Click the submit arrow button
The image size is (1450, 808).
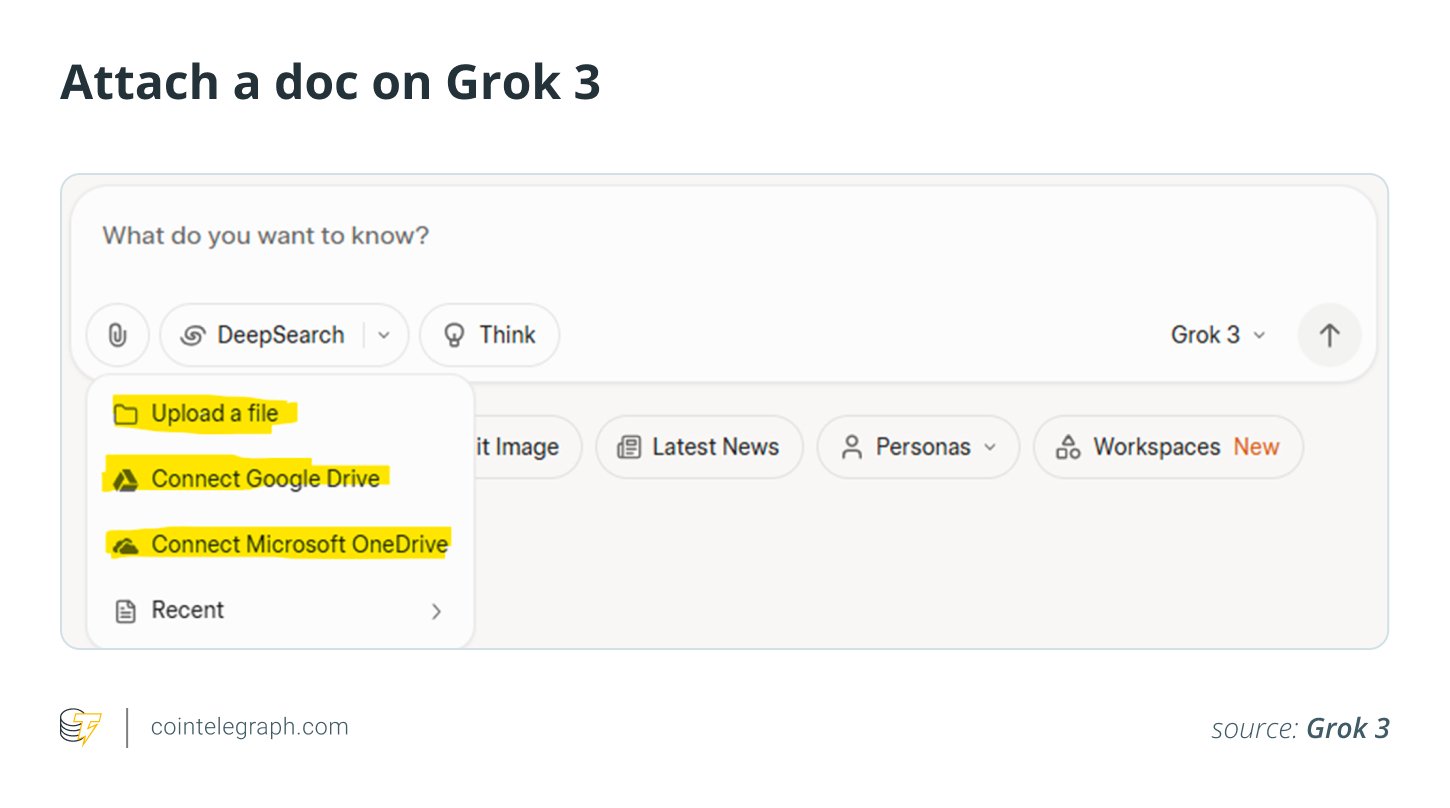tap(1329, 335)
